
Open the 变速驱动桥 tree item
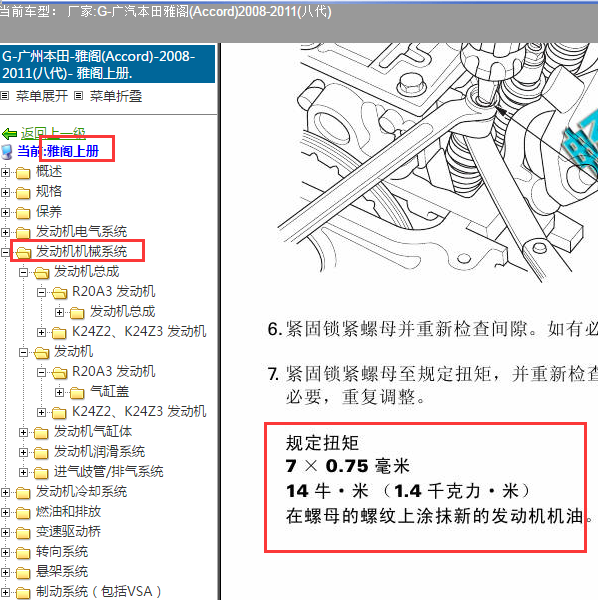point(68,531)
